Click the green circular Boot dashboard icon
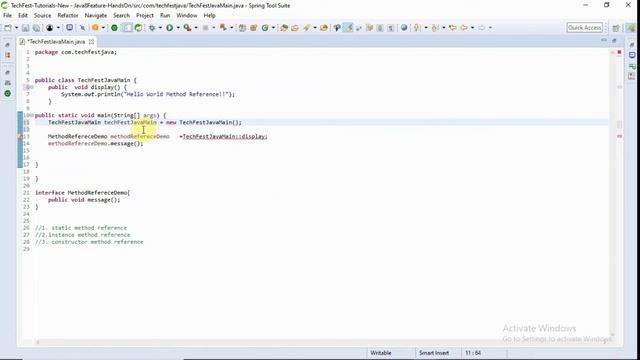This screenshot has height=360, width=640. 114,28
